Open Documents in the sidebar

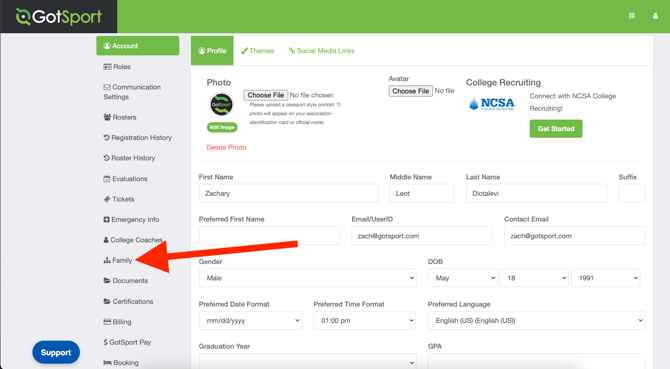pos(126,281)
